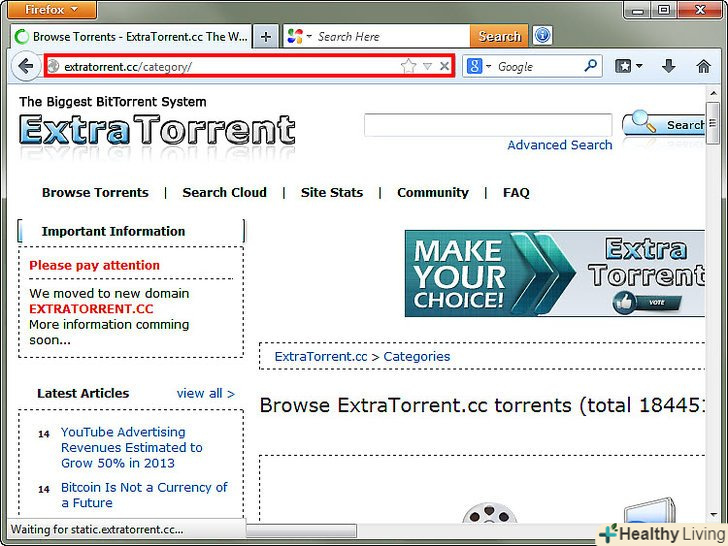Open the Search Cloud menu item

[x=224, y=192]
